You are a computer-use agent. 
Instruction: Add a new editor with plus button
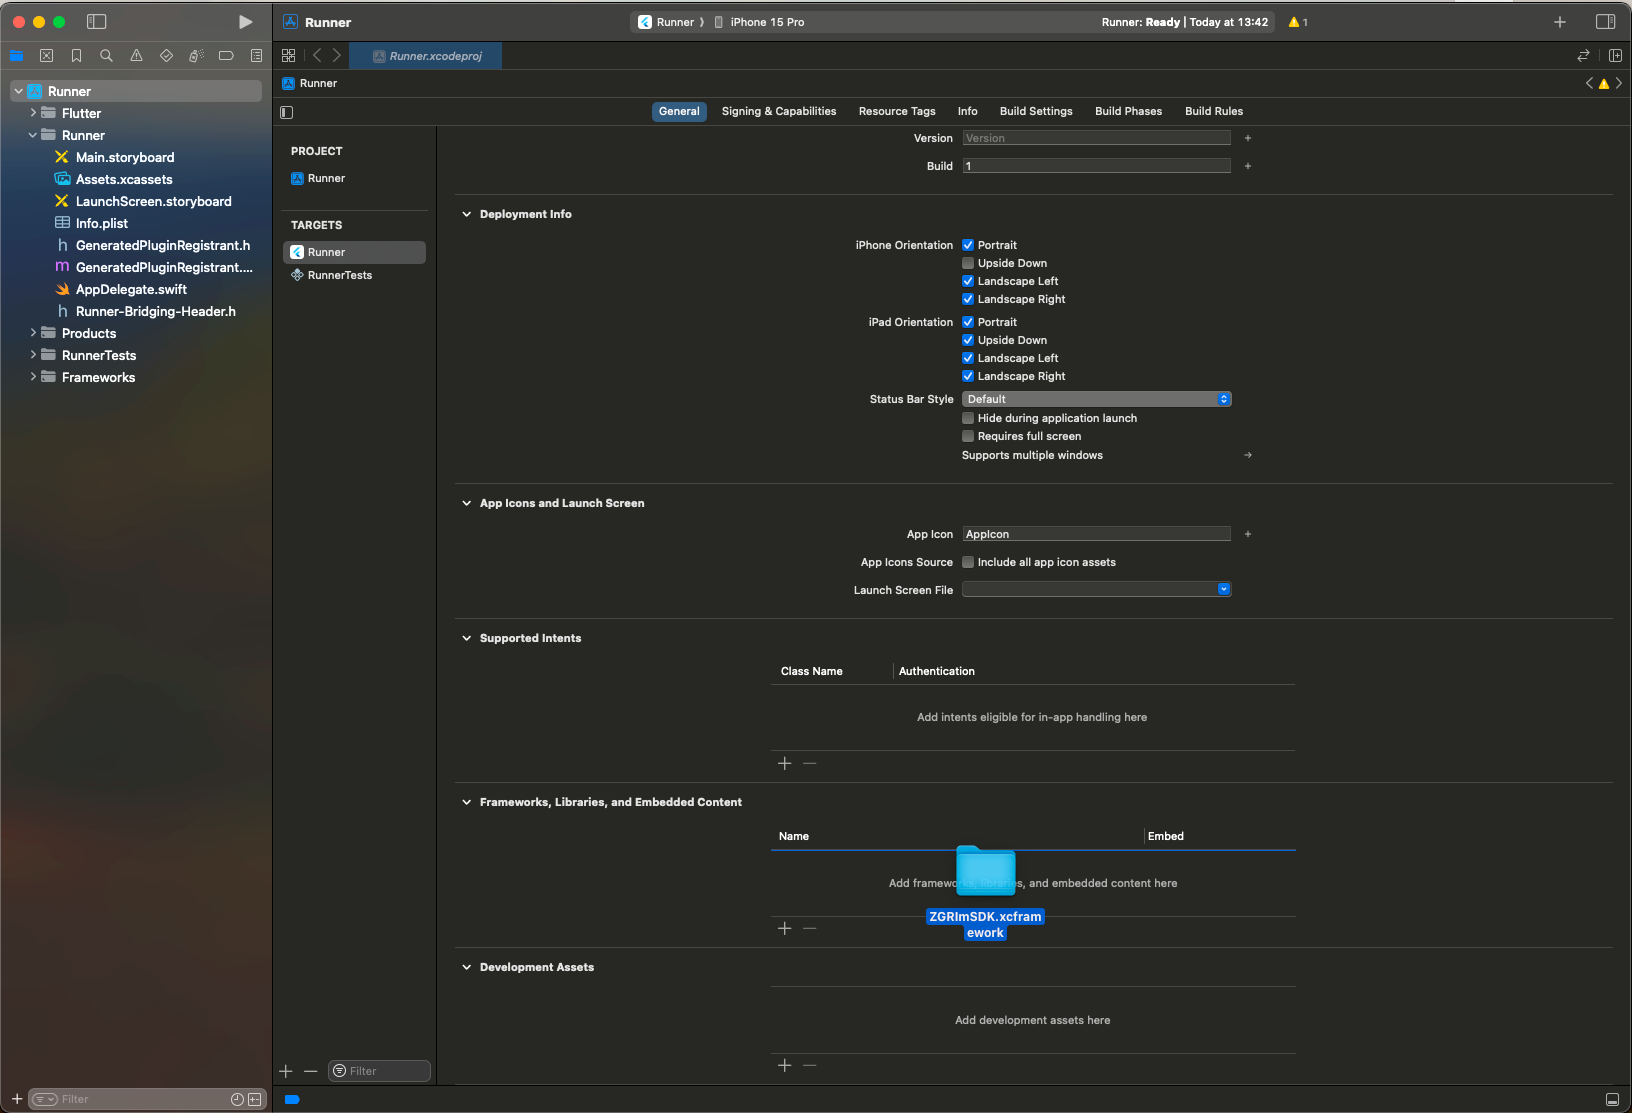click(x=1560, y=22)
